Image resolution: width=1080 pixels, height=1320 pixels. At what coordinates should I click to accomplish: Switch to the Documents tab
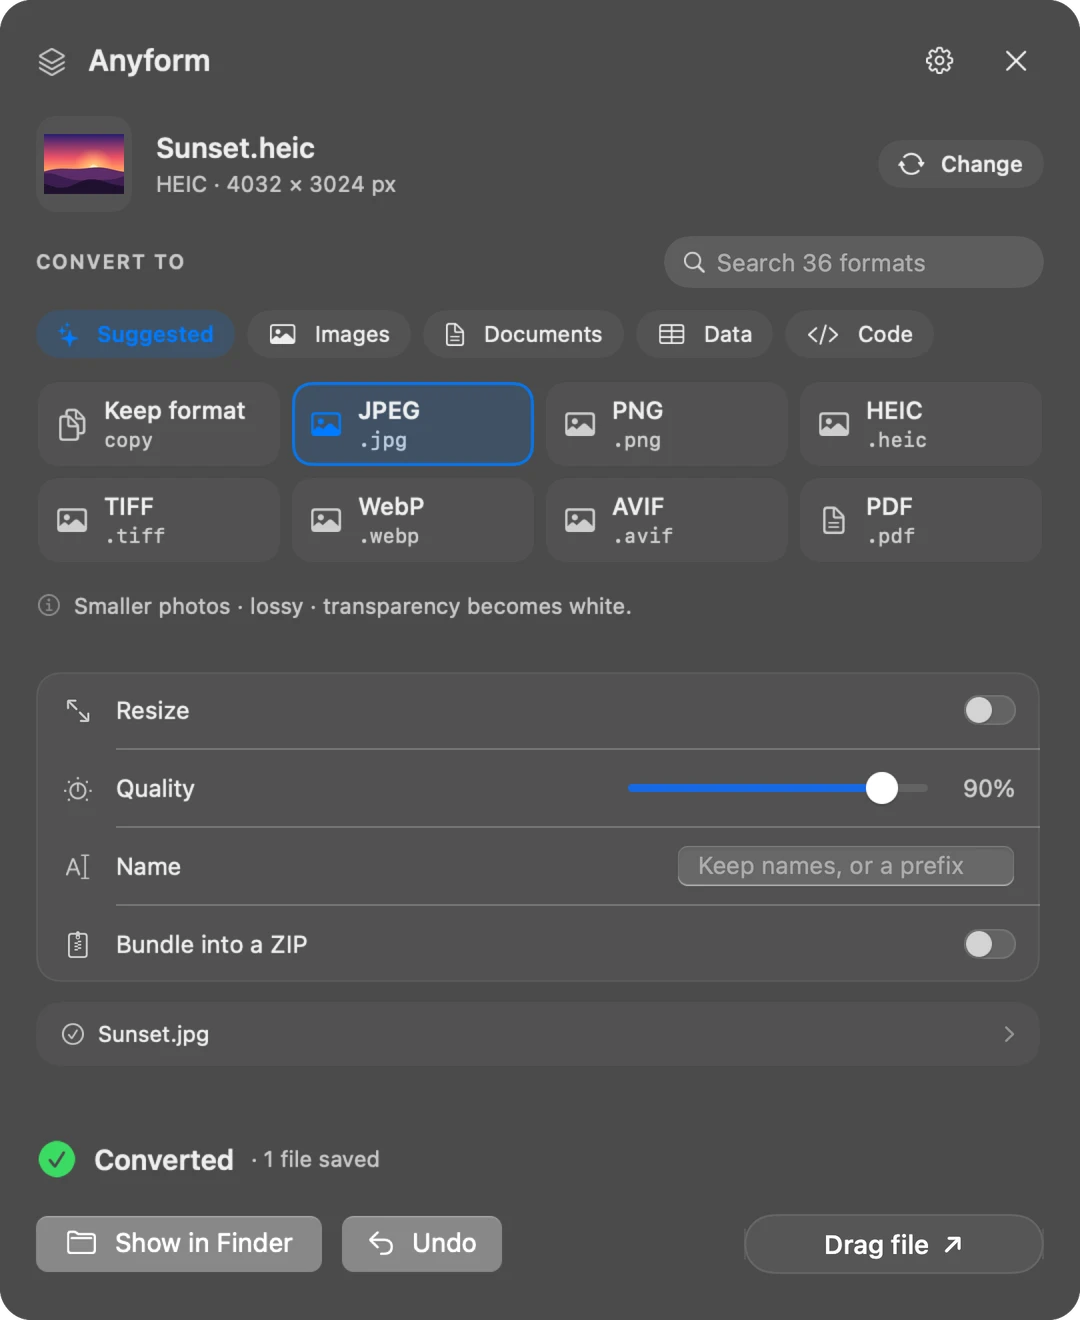(523, 334)
